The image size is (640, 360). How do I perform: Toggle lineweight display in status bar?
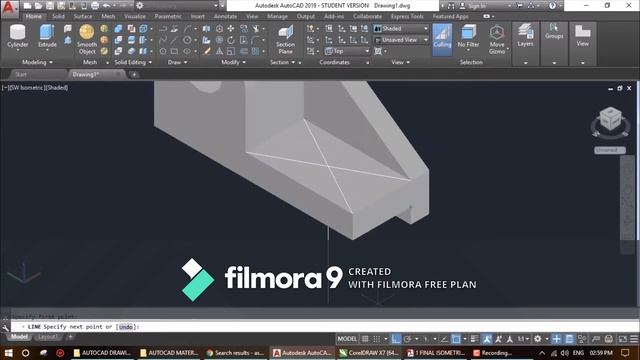point(474,339)
